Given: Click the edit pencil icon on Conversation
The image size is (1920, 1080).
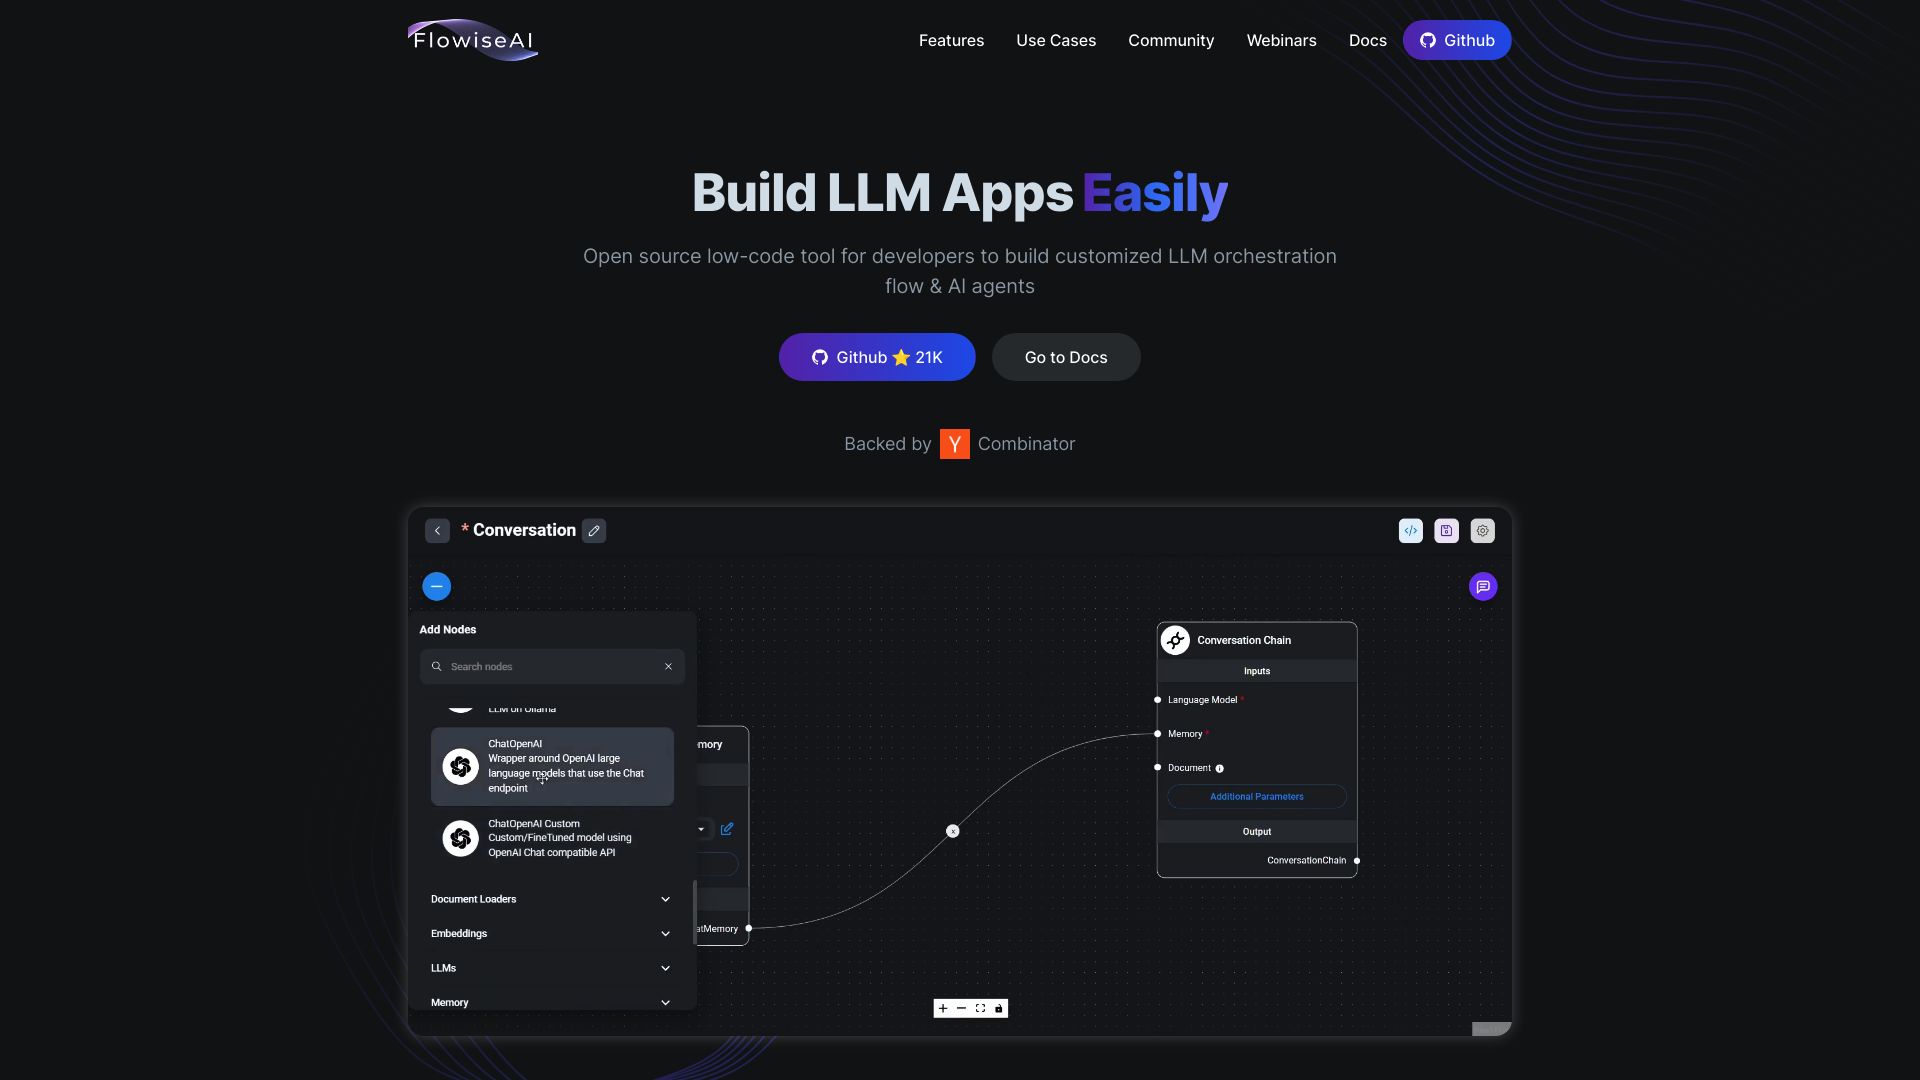Looking at the screenshot, I should [593, 530].
